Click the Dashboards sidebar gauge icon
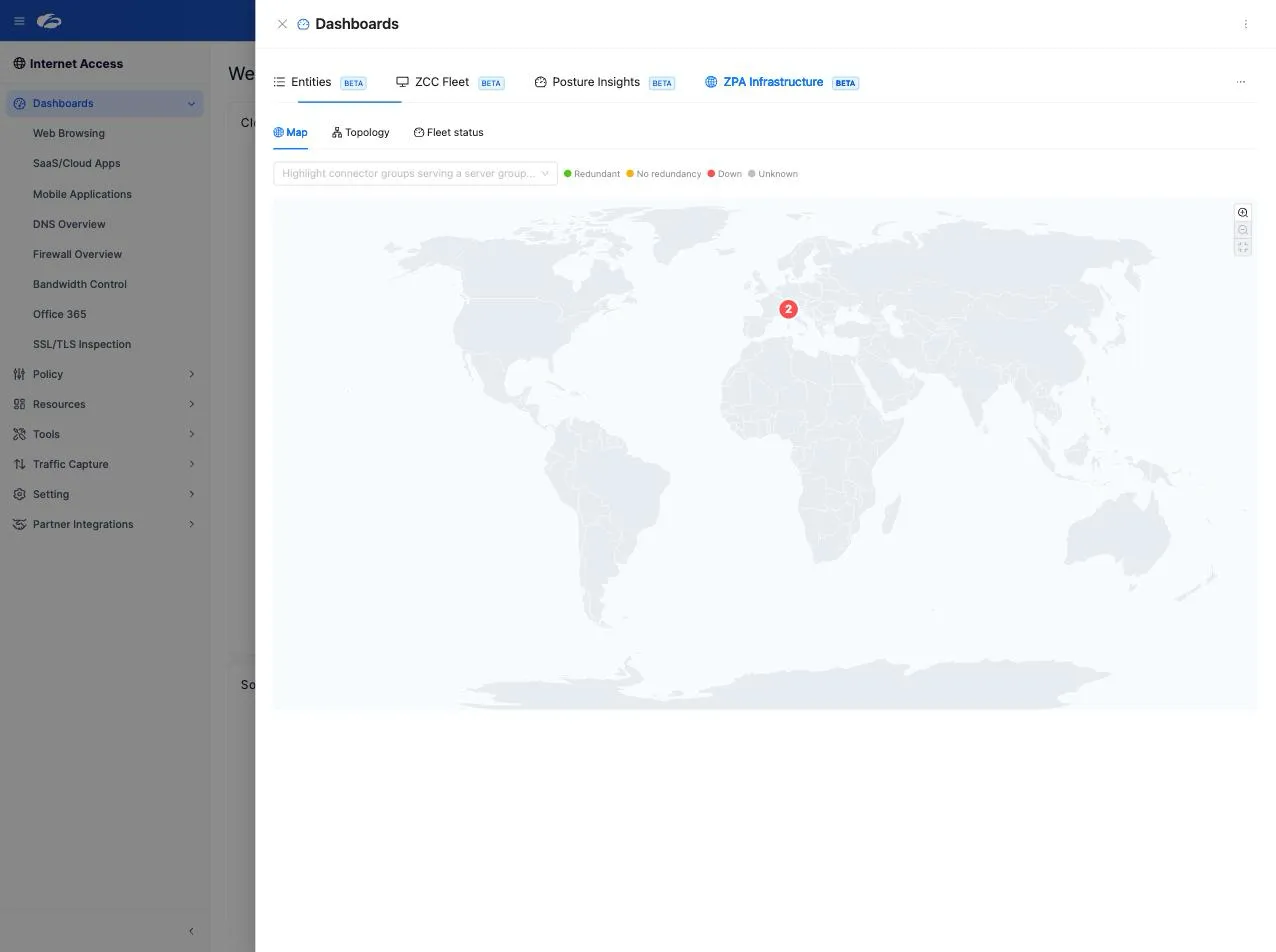 point(19,103)
